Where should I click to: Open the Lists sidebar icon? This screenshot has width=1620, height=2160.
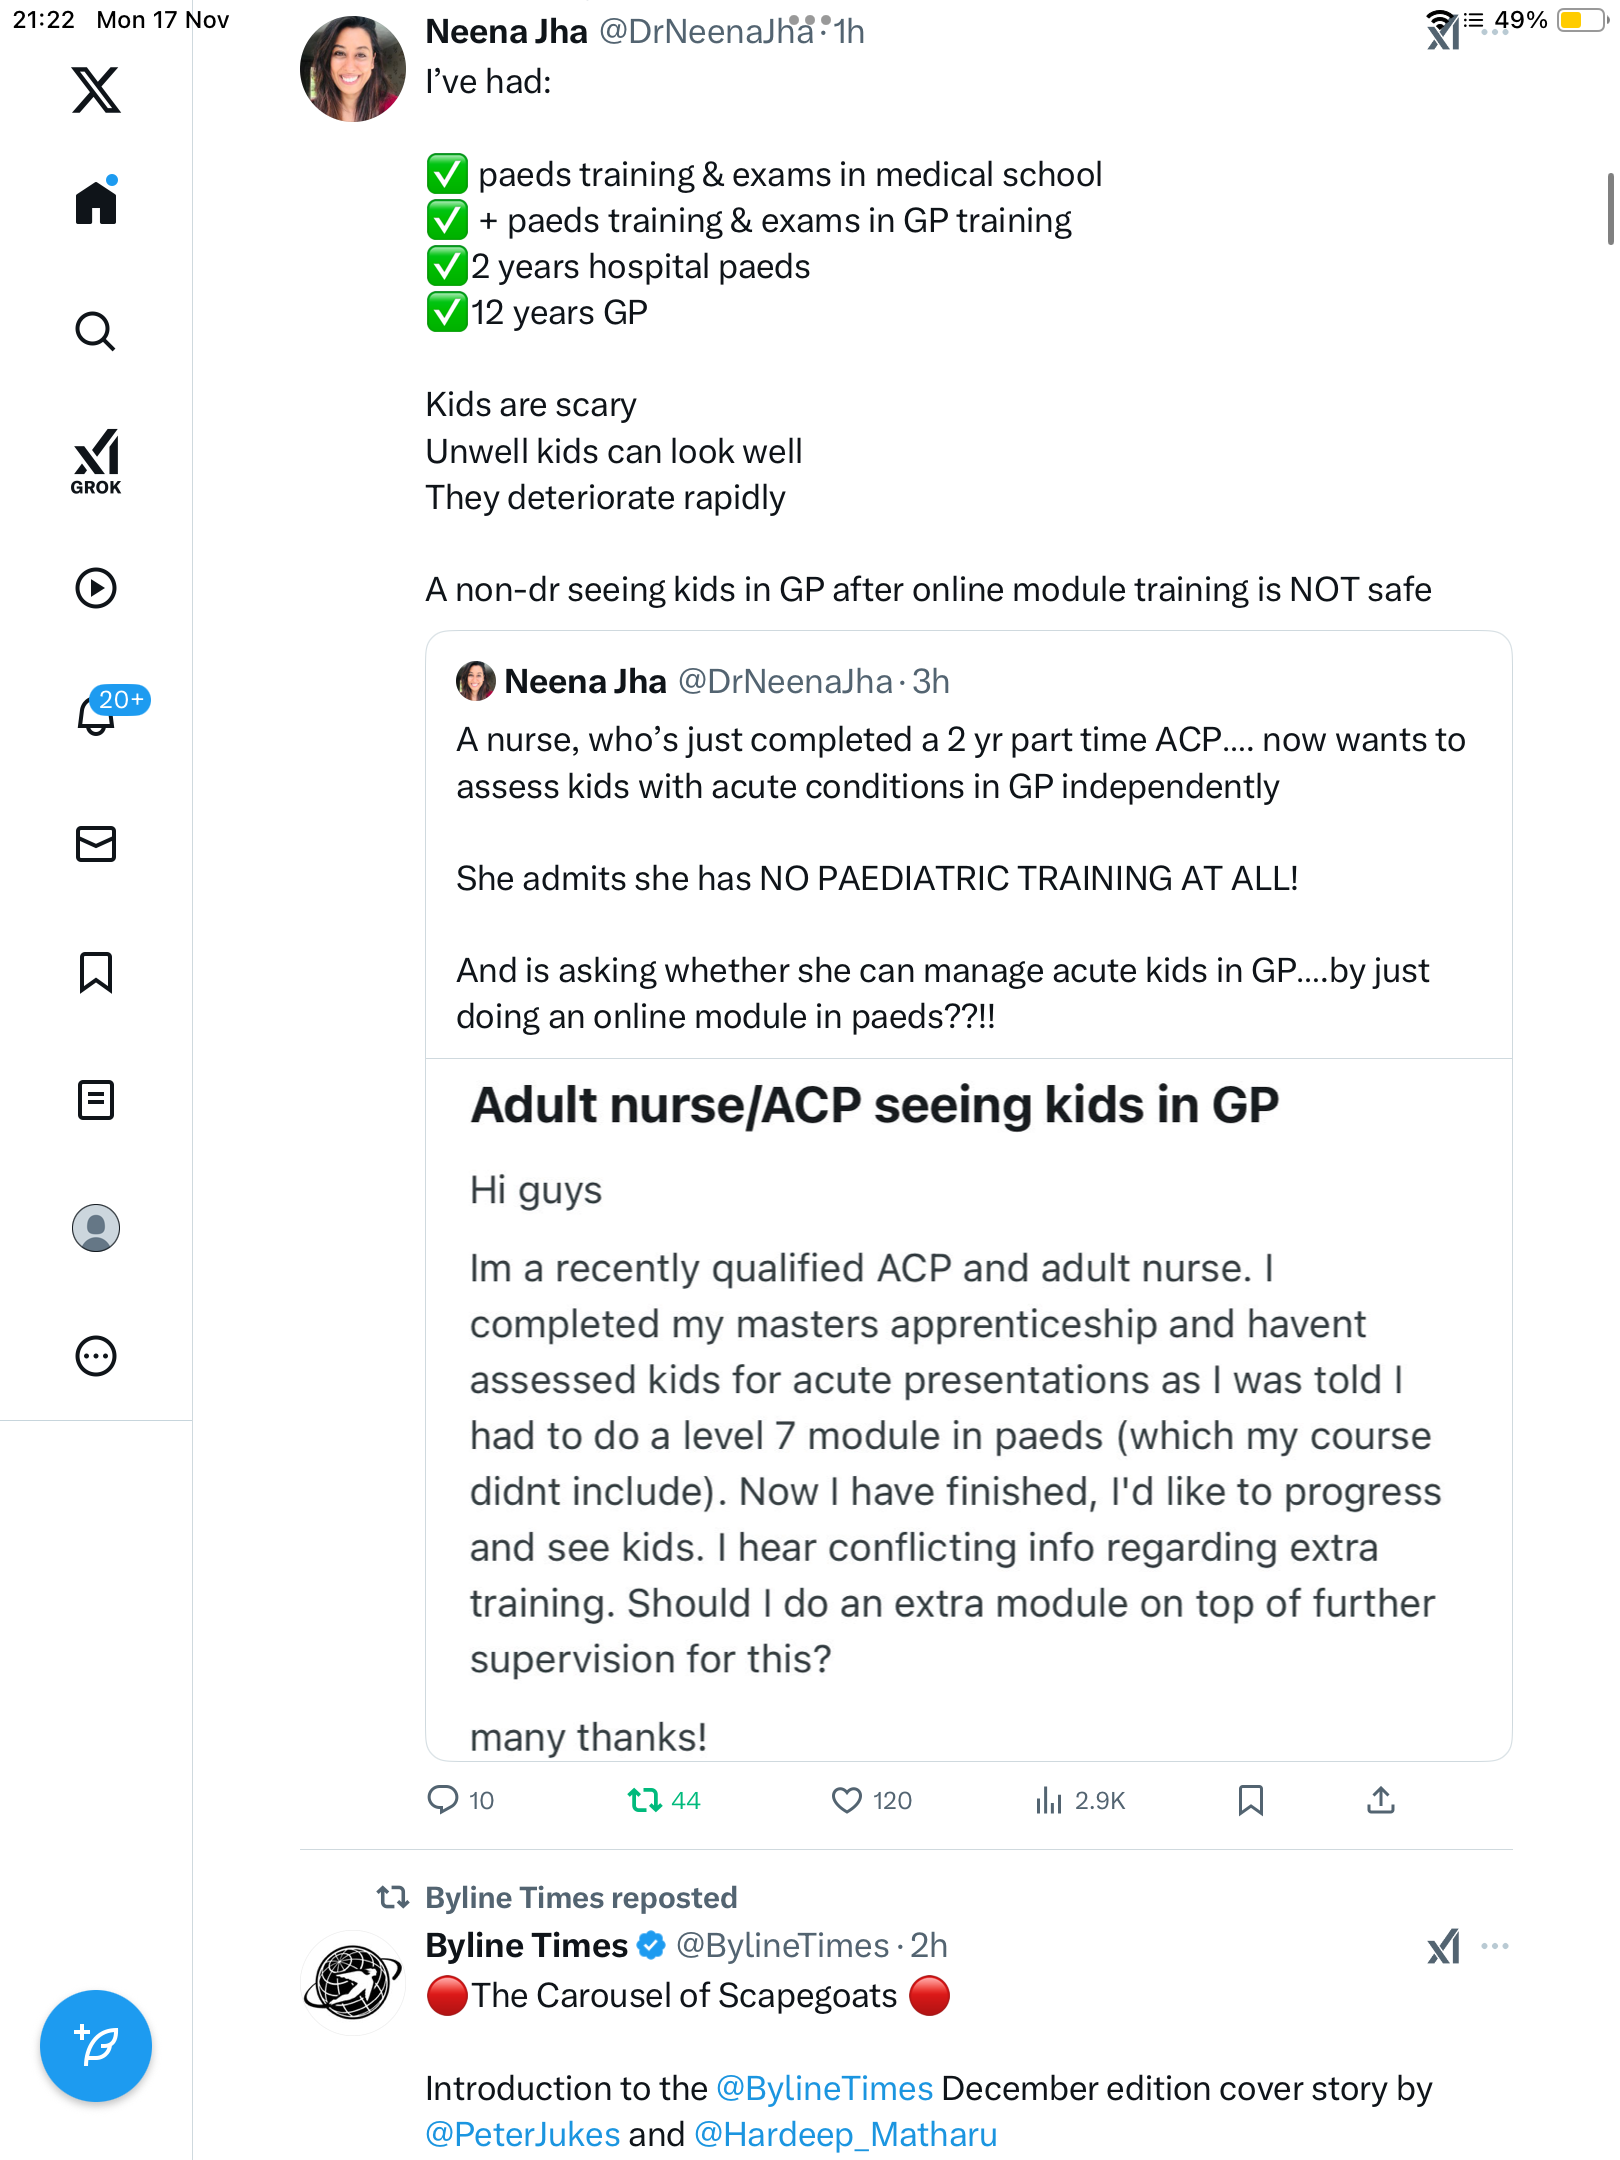point(96,1100)
